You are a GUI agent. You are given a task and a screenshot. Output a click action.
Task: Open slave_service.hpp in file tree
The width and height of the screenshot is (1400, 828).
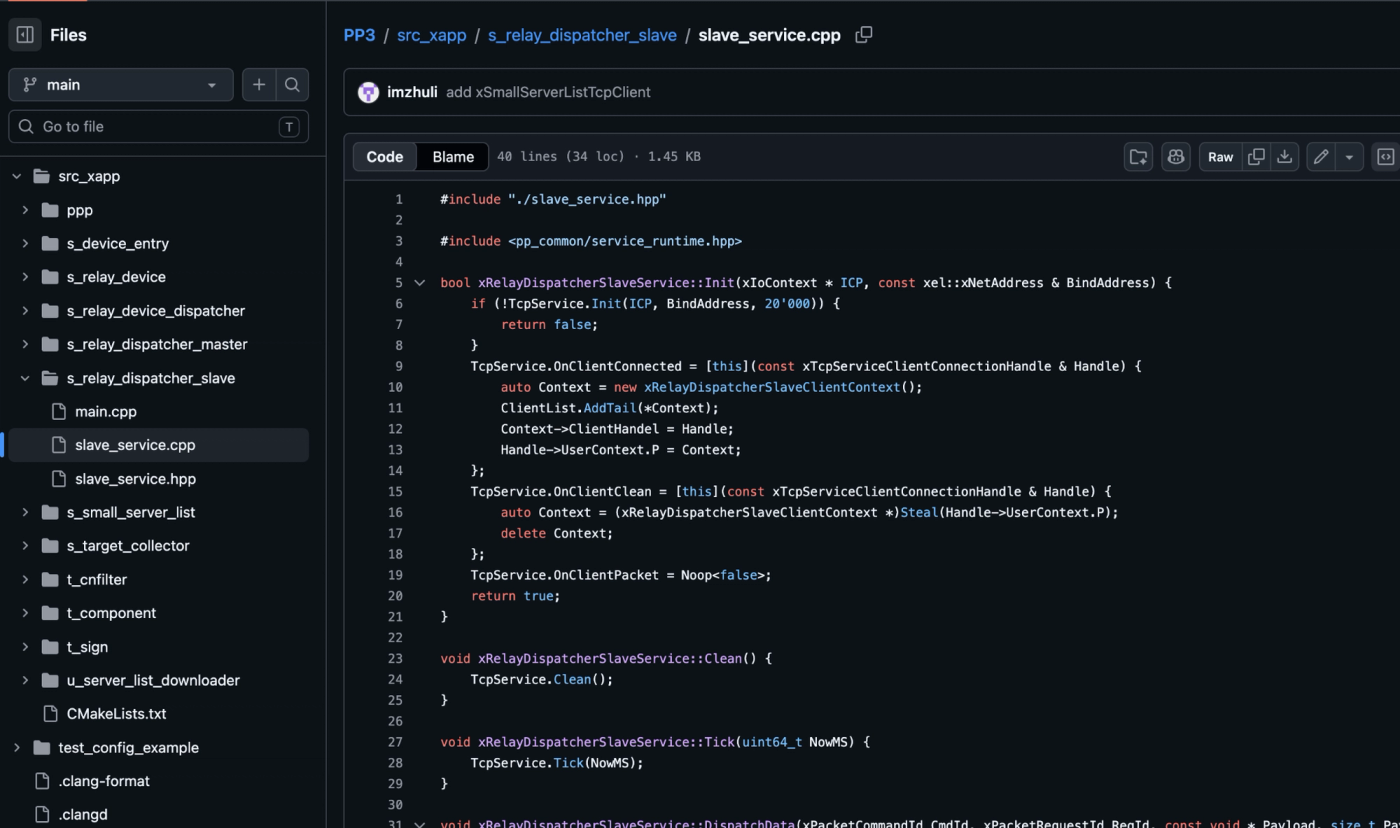pos(135,479)
